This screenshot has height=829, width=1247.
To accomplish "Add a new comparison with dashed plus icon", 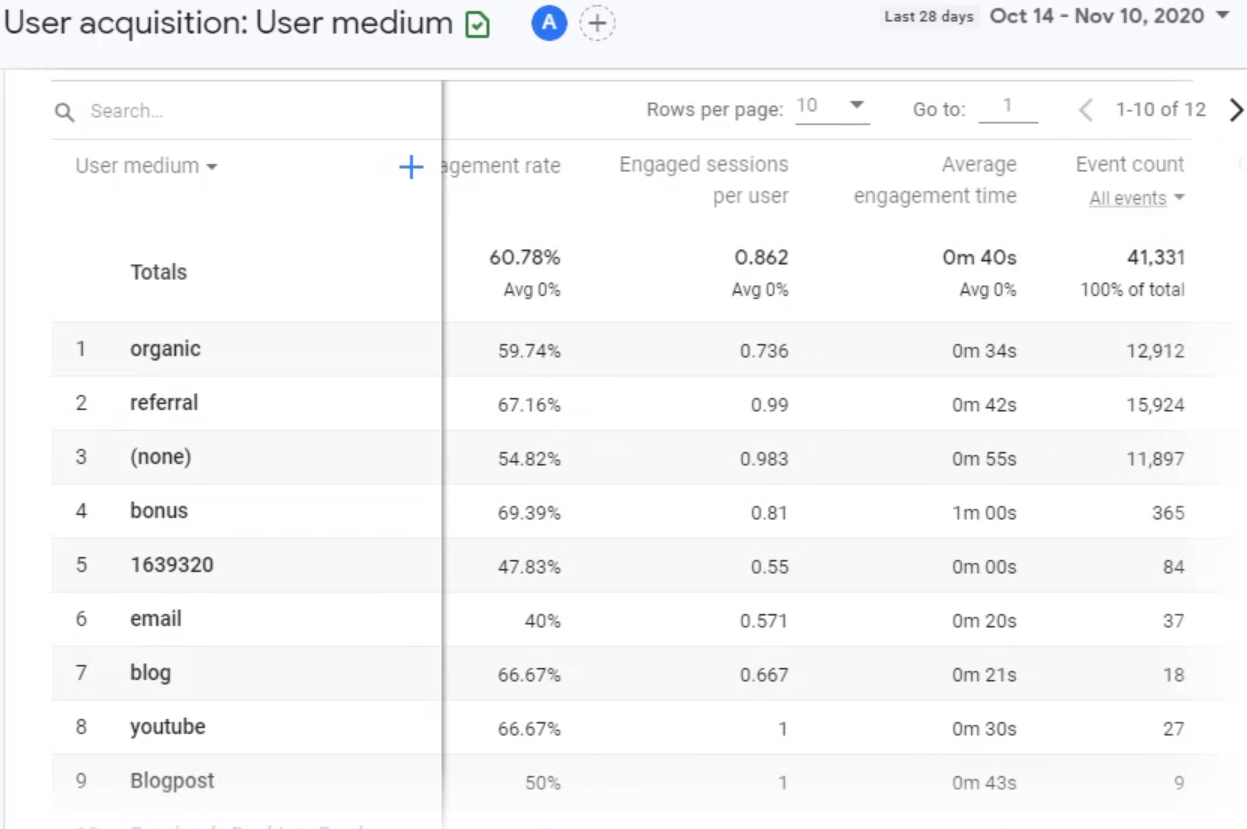I will (x=597, y=24).
